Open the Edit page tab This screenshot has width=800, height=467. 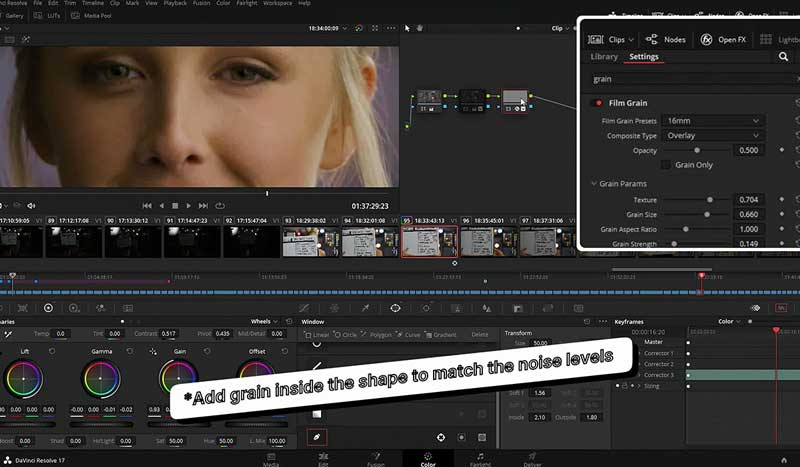click(323, 459)
